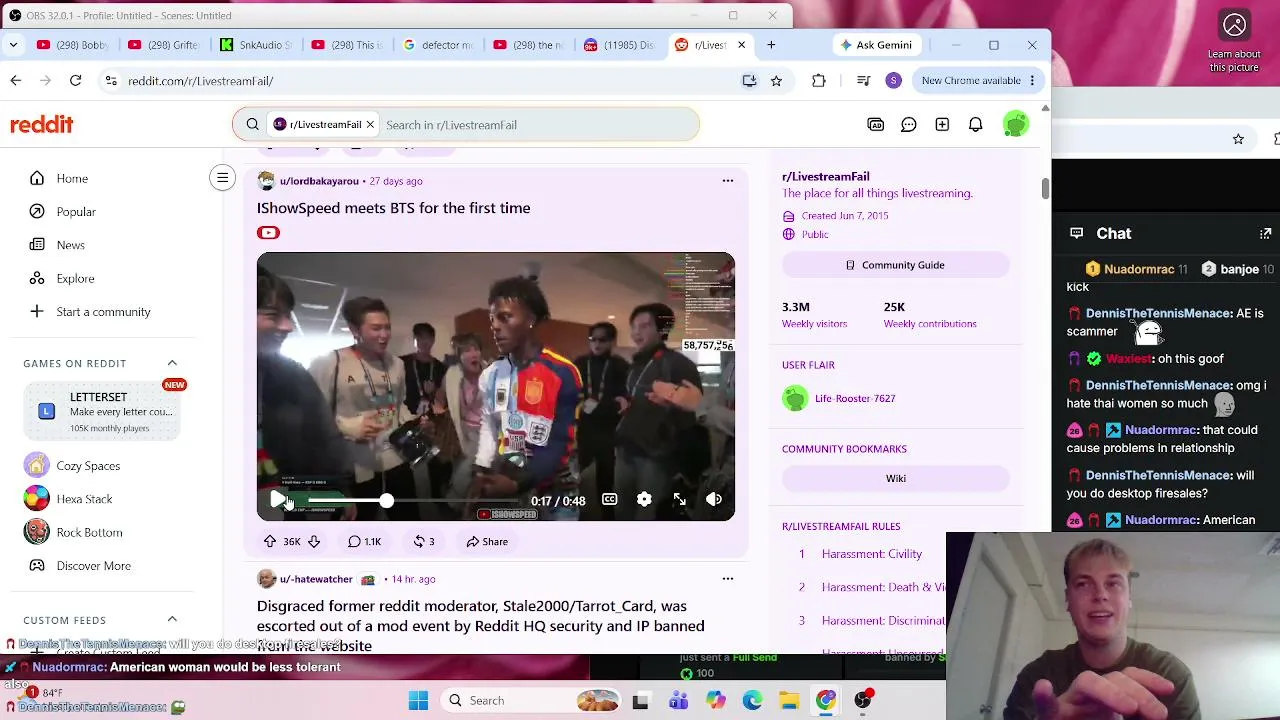Select Start a community
Image resolution: width=1280 pixels, height=720 pixels.
pyautogui.click(x=103, y=312)
